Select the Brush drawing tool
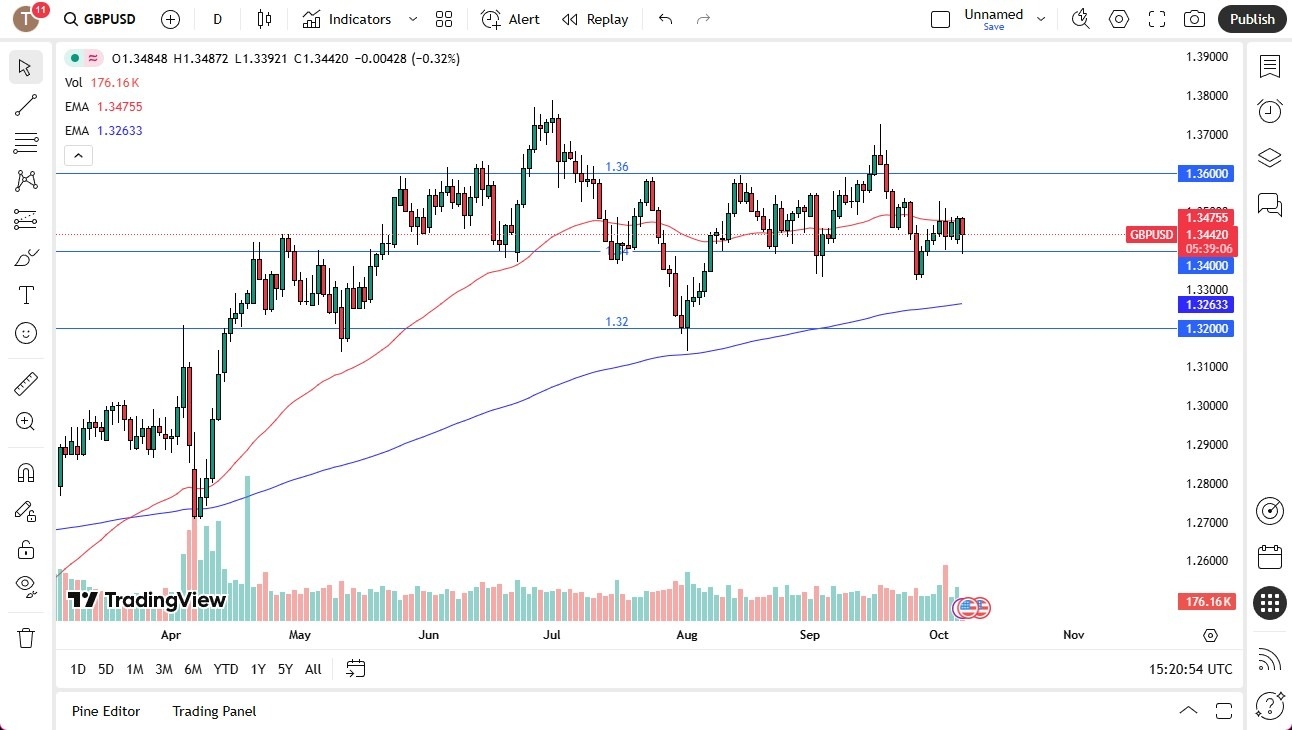This screenshot has height=730, width=1292. (x=26, y=256)
